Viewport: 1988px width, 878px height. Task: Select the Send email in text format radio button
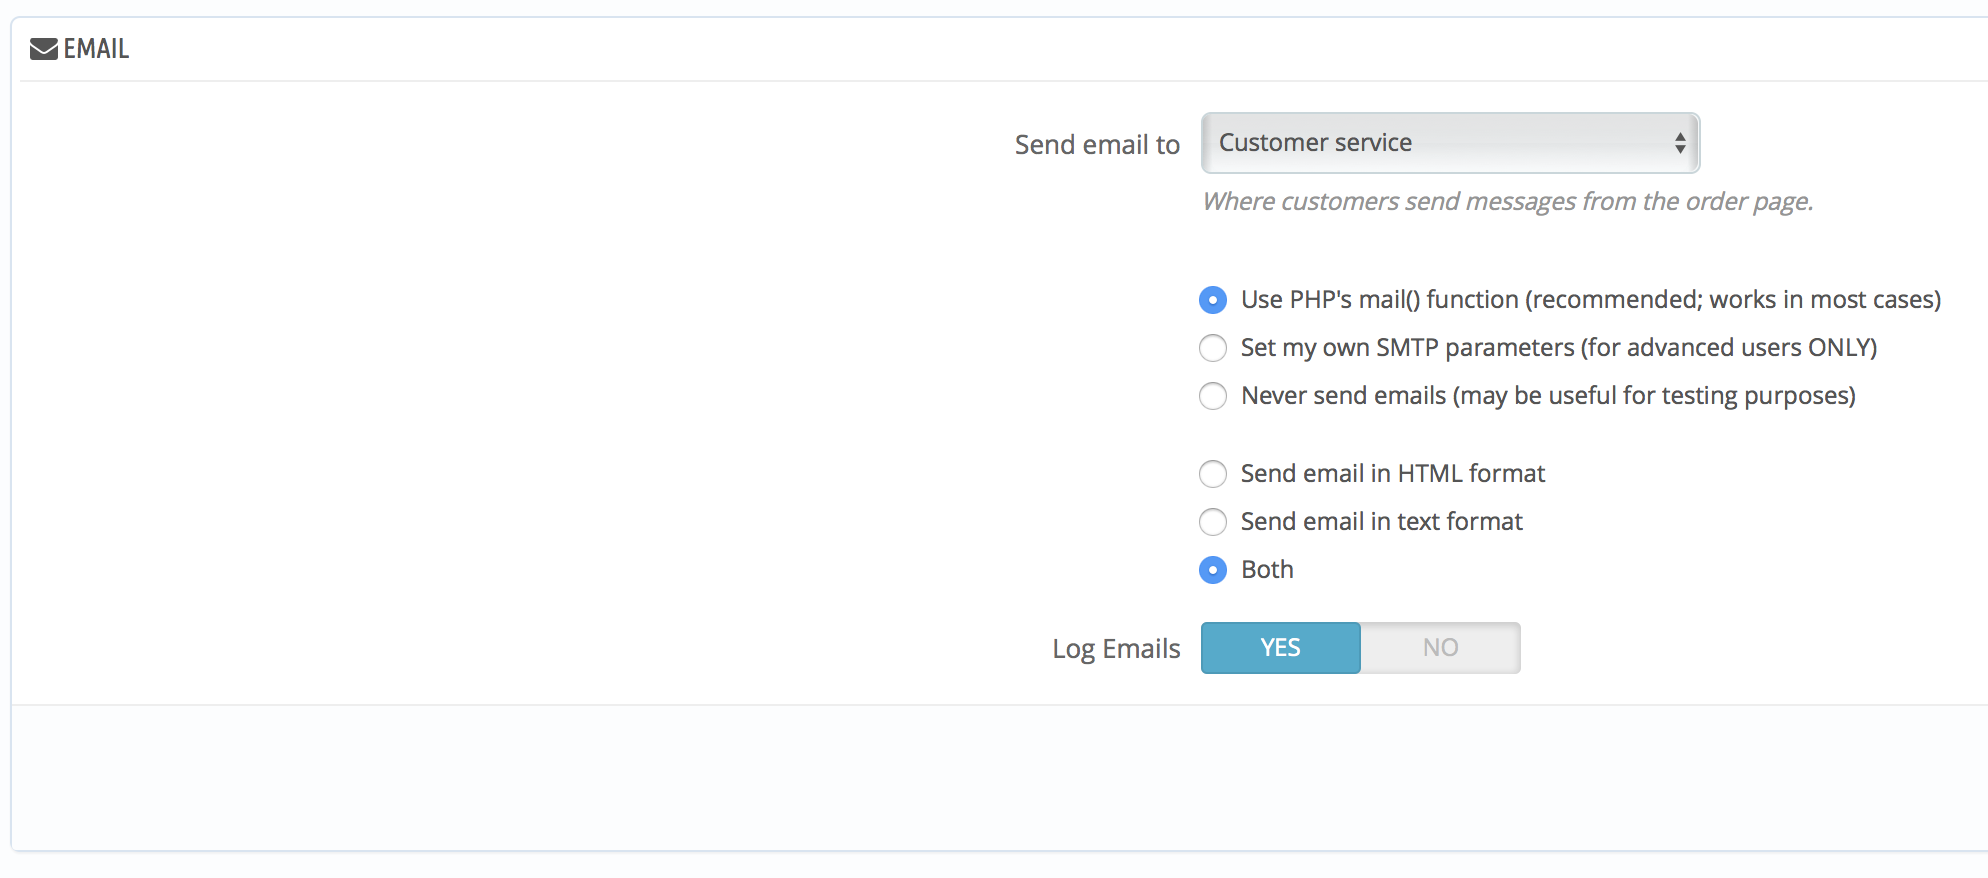pyautogui.click(x=1213, y=522)
